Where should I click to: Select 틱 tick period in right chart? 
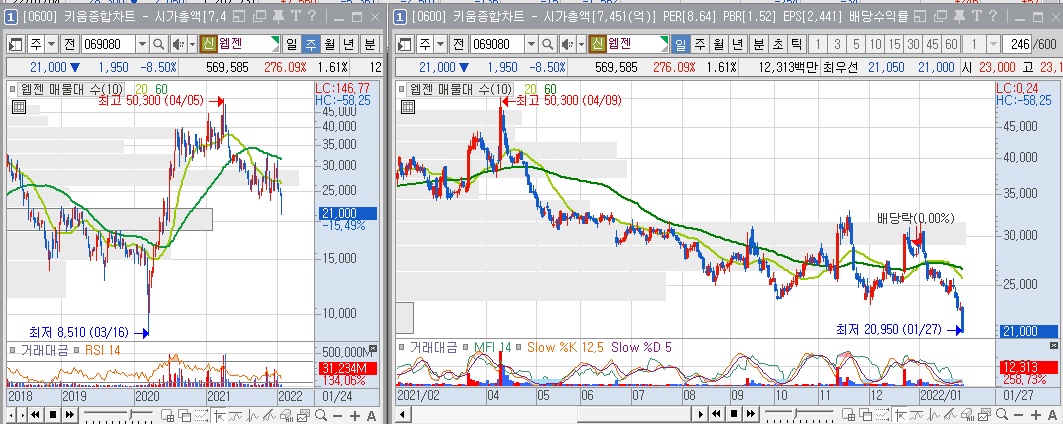click(x=797, y=45)
